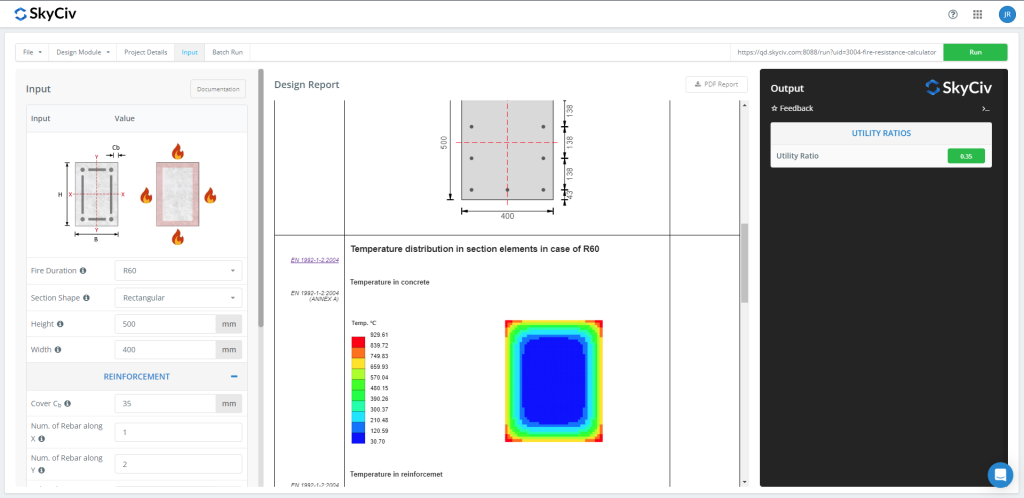Open the chat support bubble icon

click(x=999, y=473)
